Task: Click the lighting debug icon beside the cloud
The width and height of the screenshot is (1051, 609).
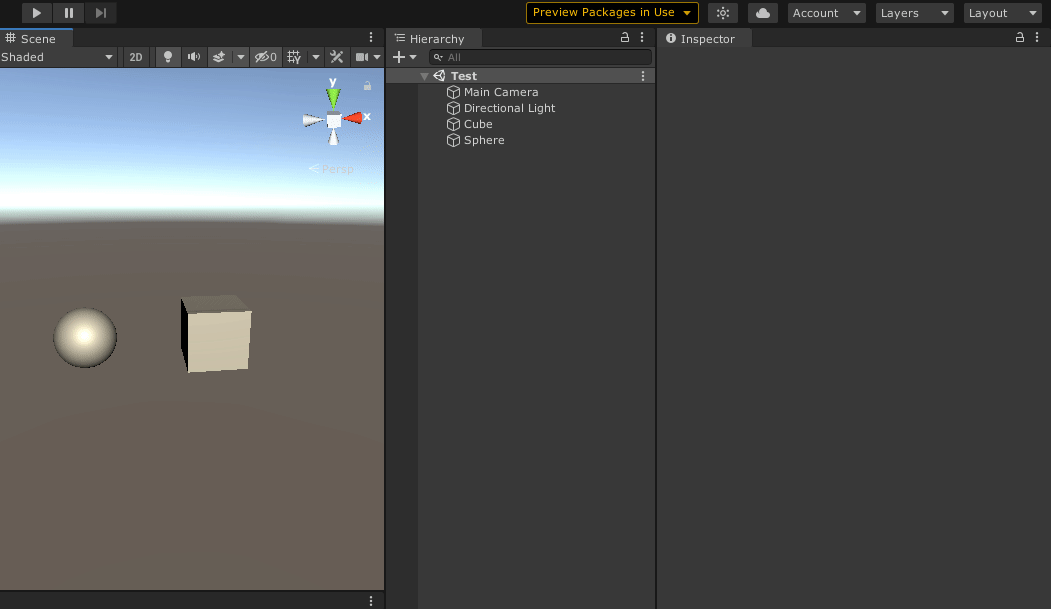Action: tap(722, 13)
